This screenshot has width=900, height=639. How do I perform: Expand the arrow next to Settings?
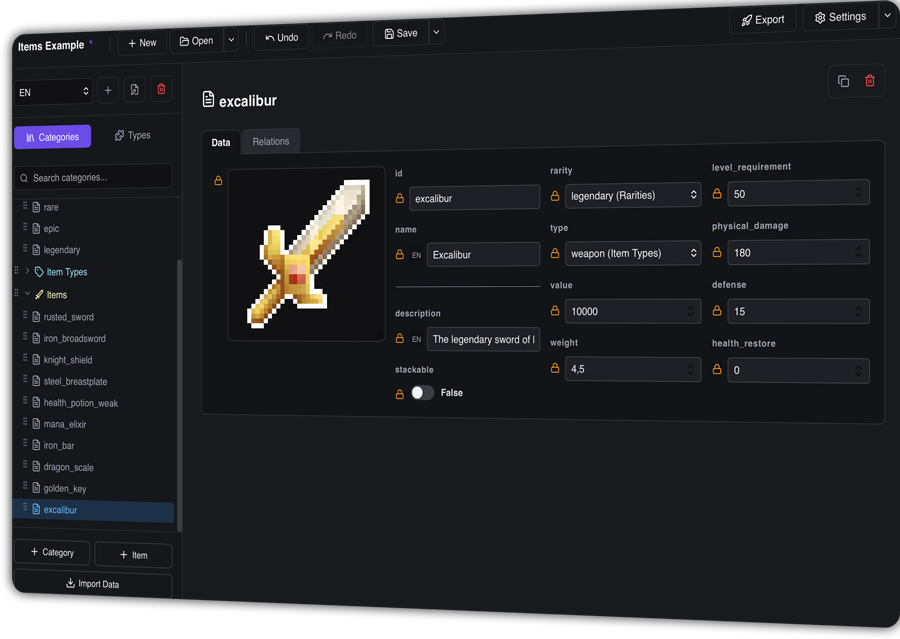(x=887, y=16)
